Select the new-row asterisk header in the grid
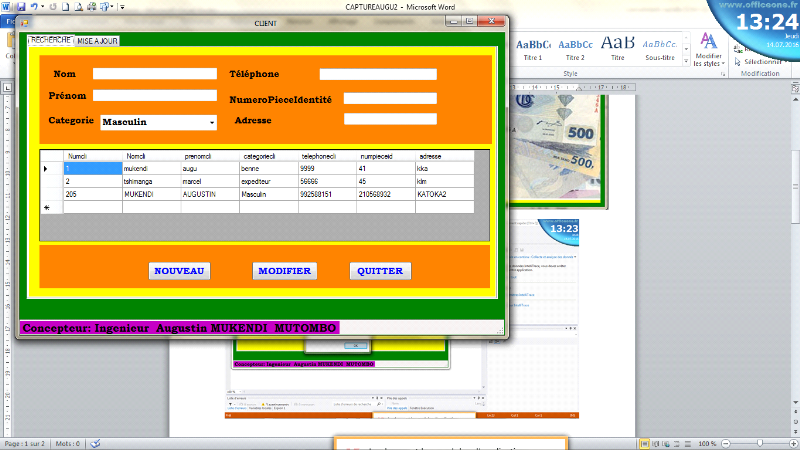The image size is (800, 450). (52, 207)
